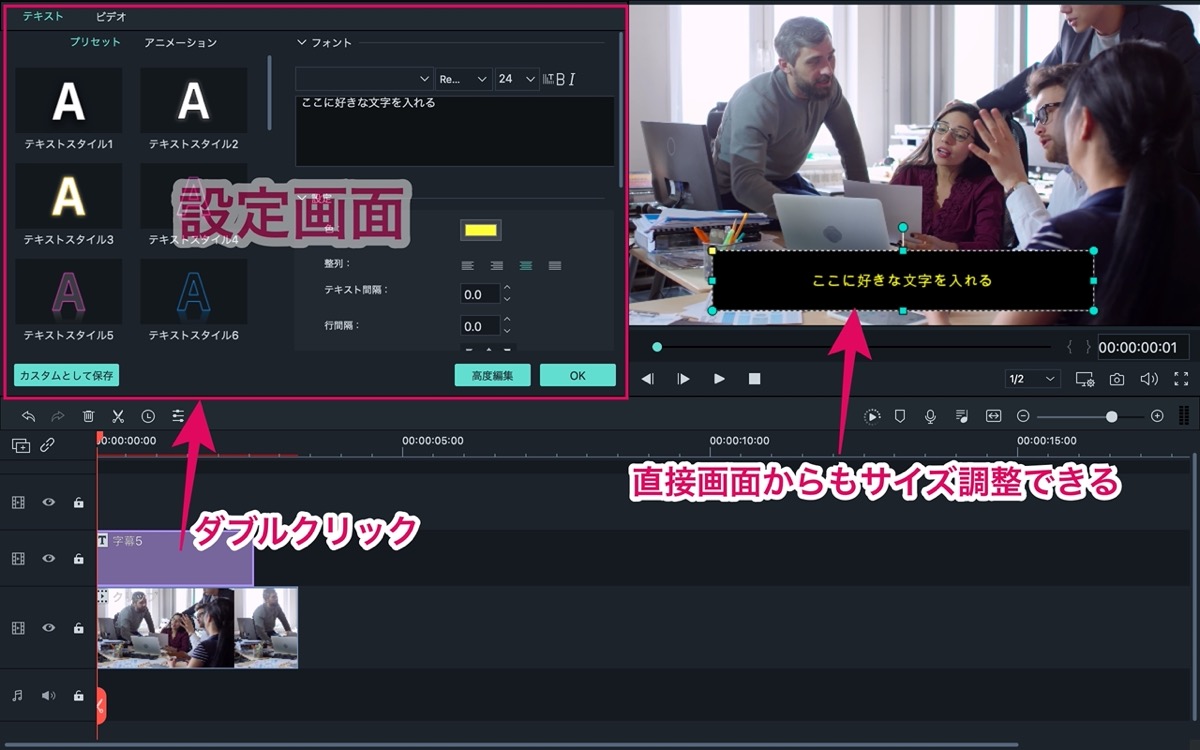Enter fullscreen preview mode
1200x750 pixels.
(x=1181, y=379)
